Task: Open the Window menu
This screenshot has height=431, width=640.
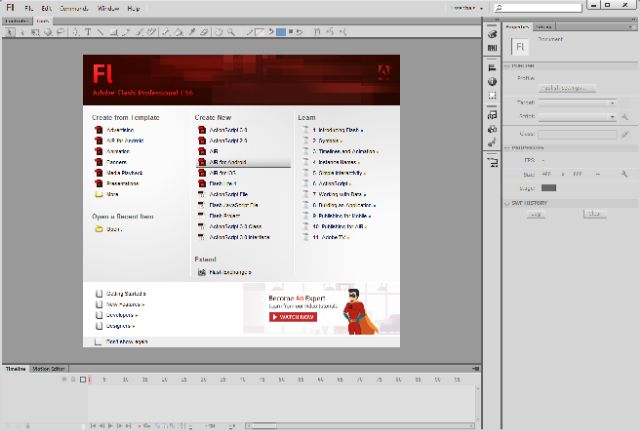Action: pyautogui.click(x=110, y=7)
